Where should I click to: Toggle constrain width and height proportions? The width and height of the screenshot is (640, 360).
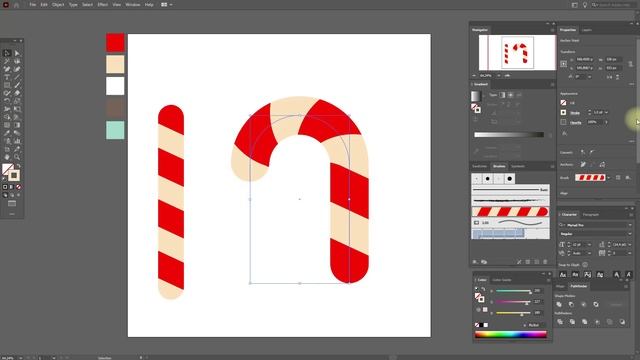click(631, 64)
